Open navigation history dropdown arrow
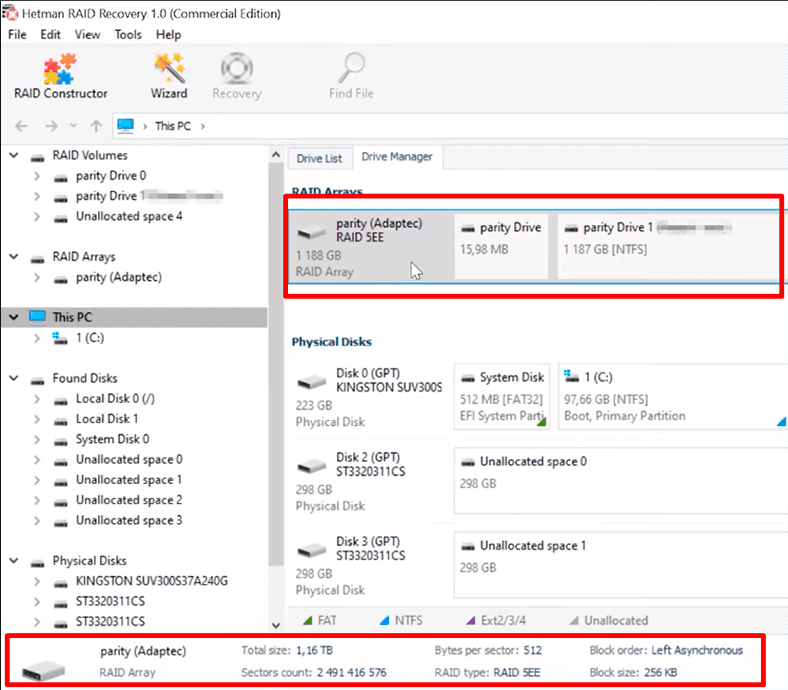 coord(73,126)
